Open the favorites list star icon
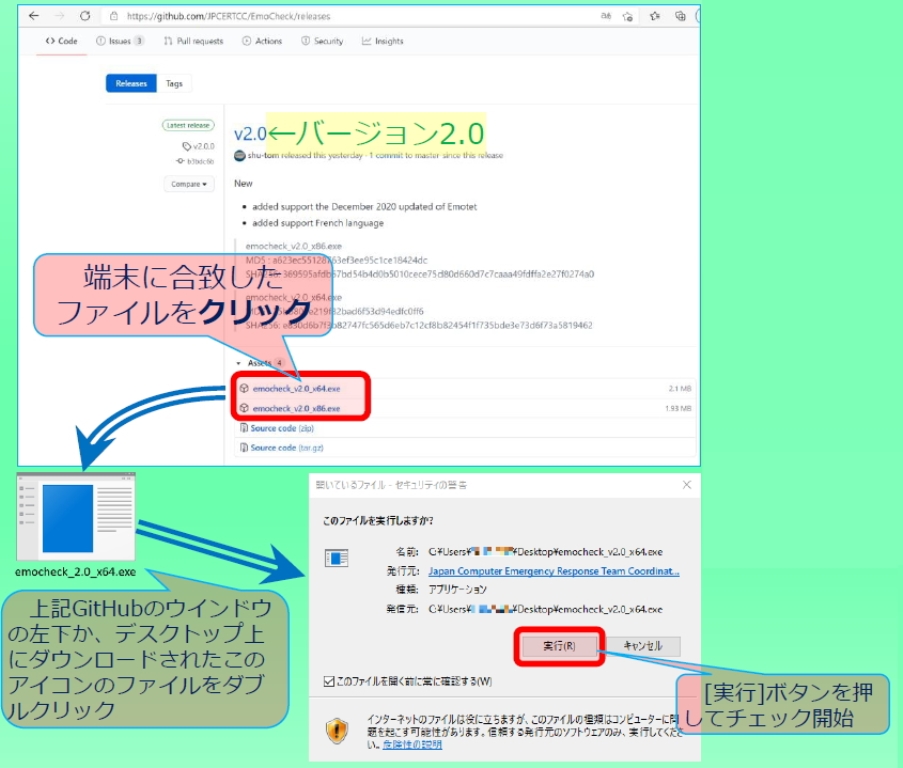The height and width of the screenshot is (768, 903). 655,16
